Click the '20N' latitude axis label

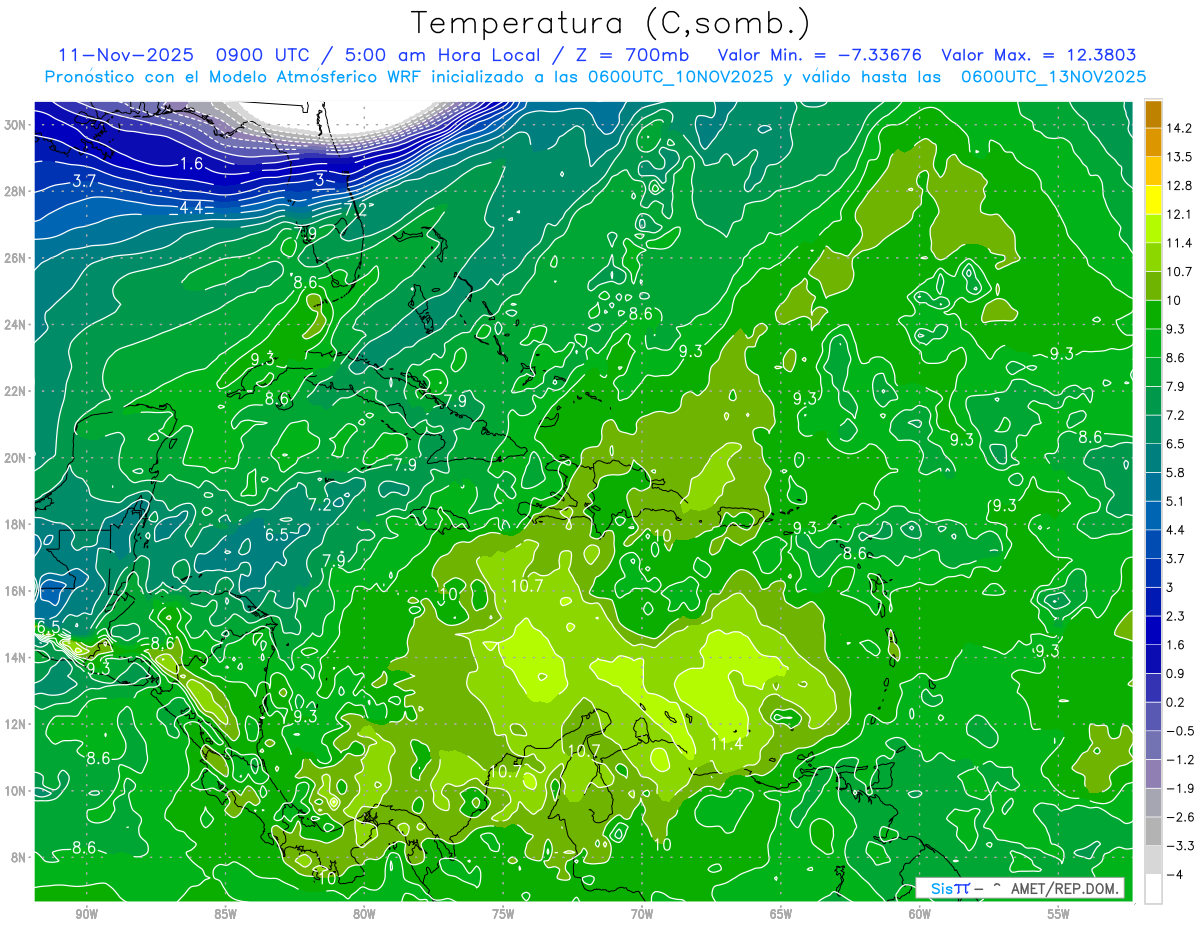pos(17,457)
